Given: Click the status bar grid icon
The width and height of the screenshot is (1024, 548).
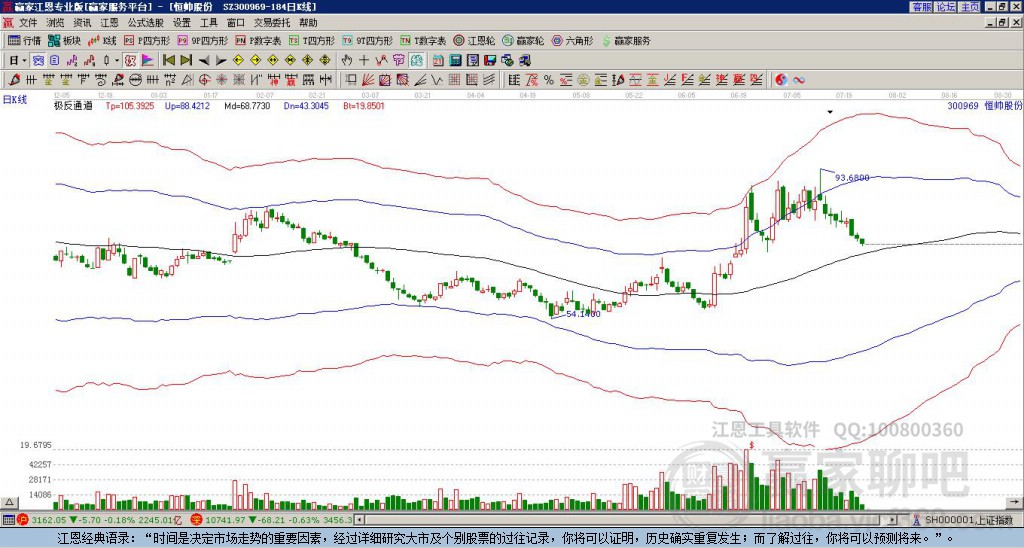Looking at the screenshot, I should pyautogui.click(x=8, y=520).
